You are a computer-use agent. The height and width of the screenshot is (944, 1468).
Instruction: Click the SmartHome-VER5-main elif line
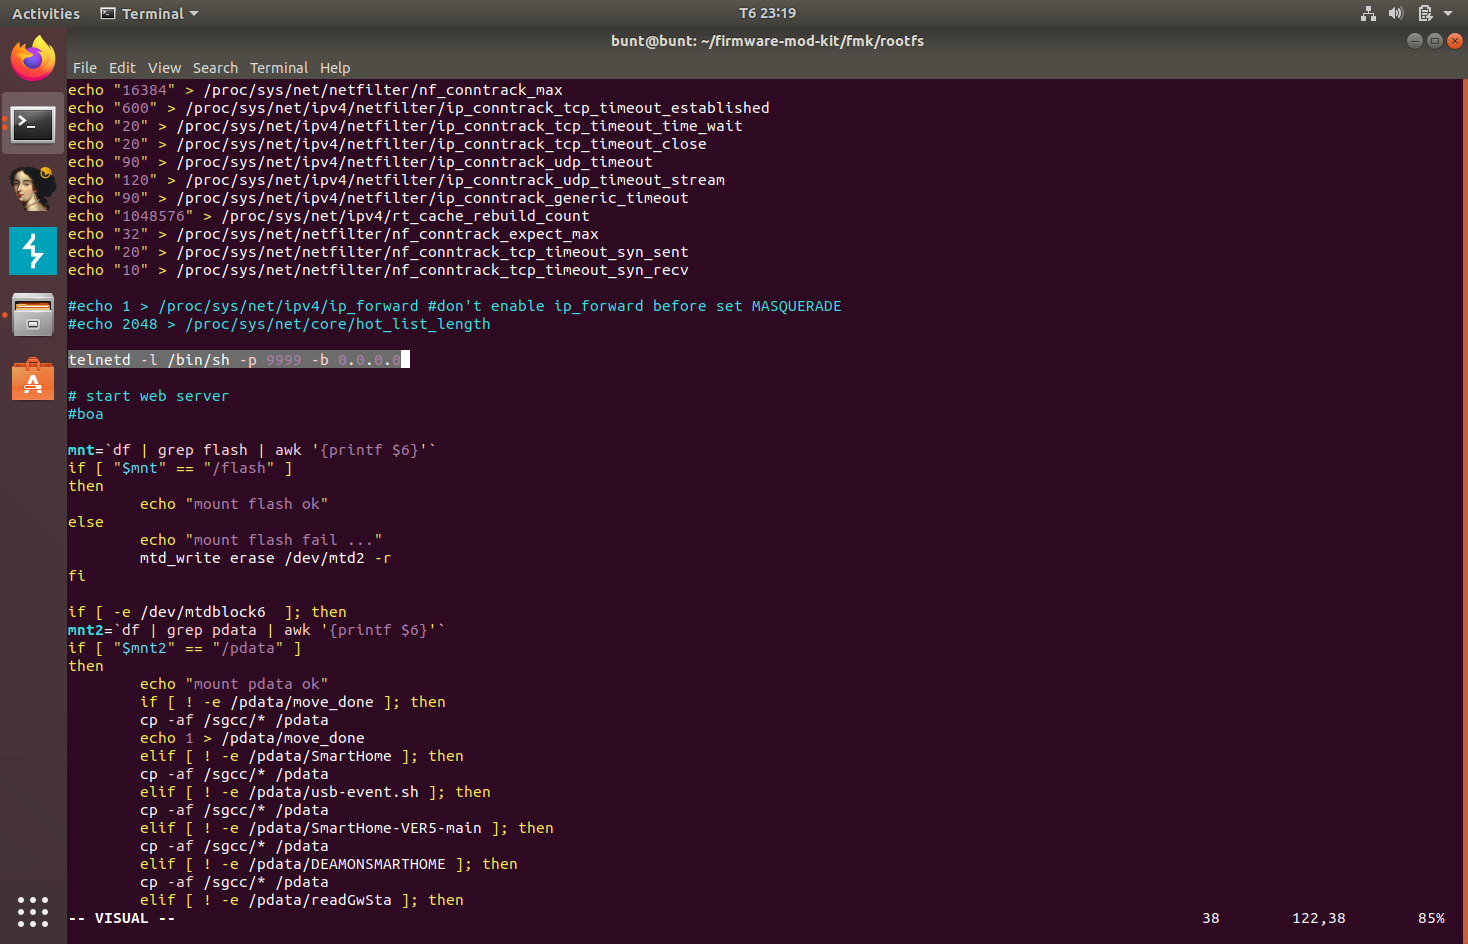[347, 828]
